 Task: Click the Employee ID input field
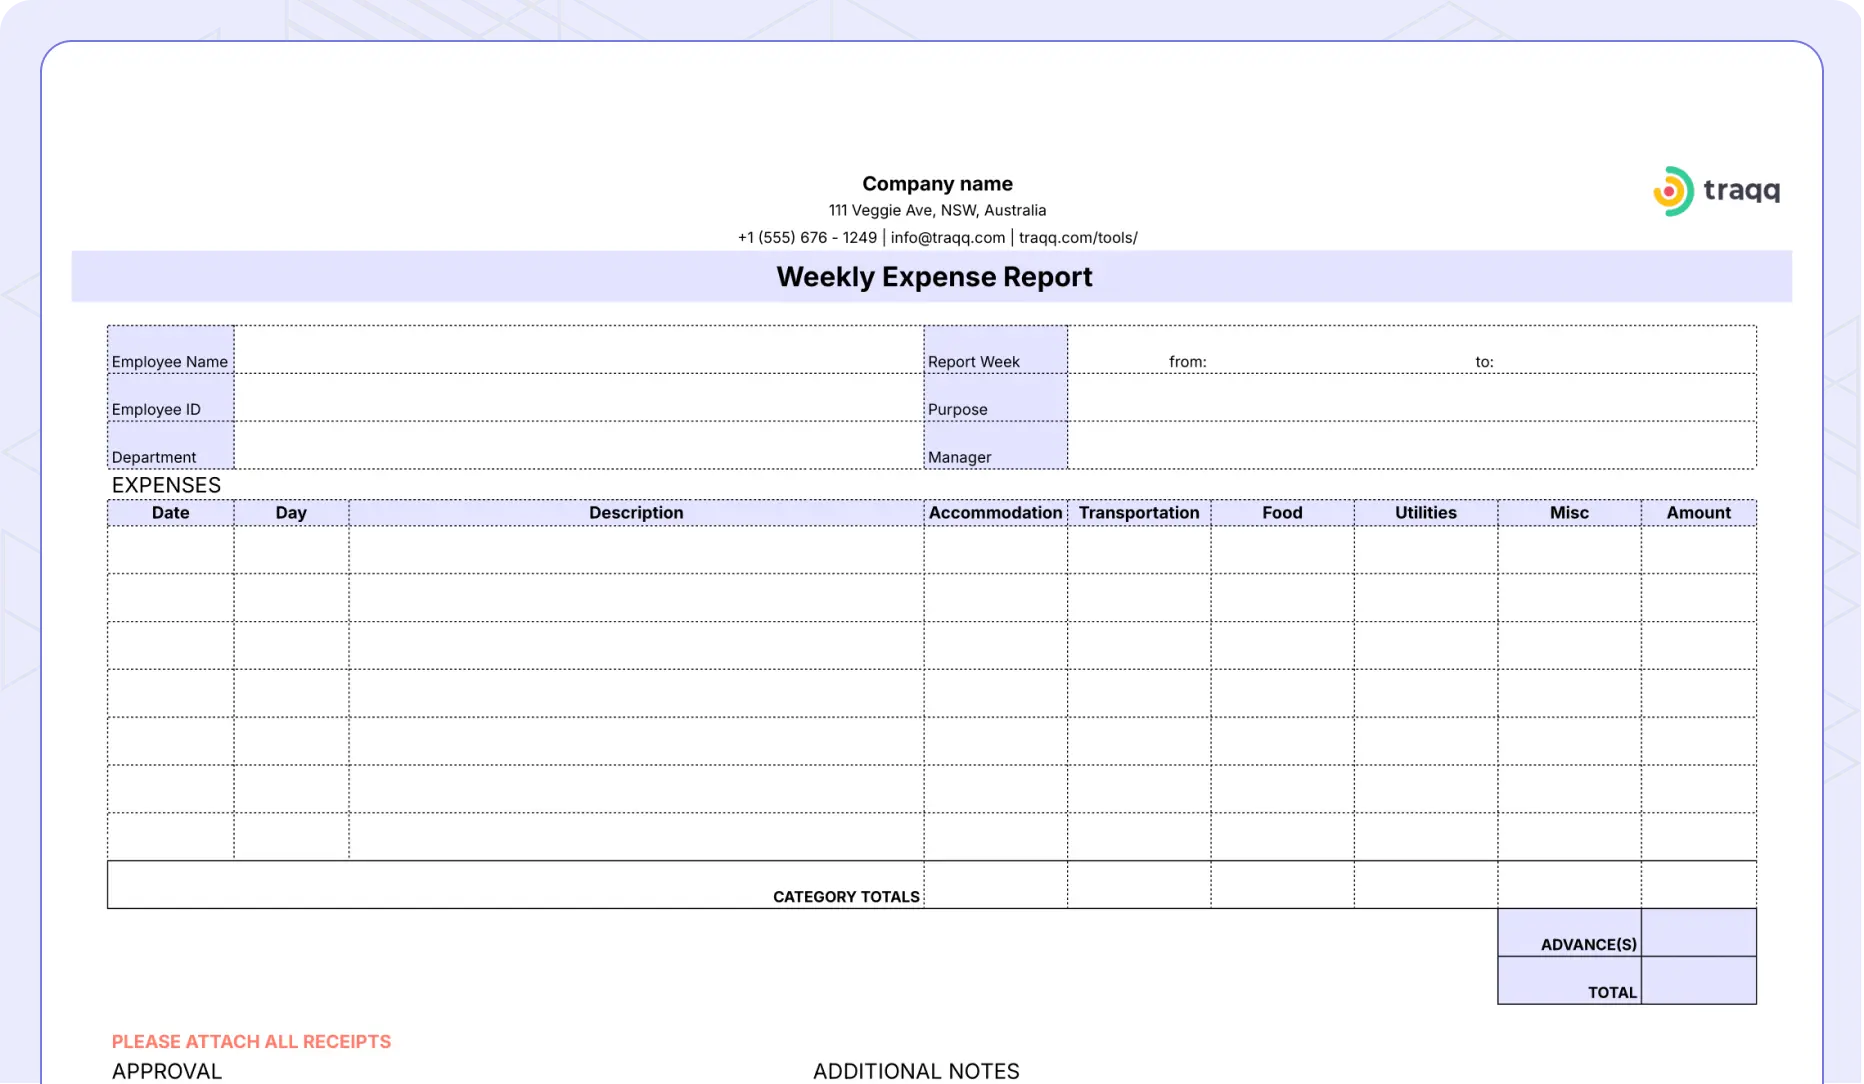(x=579, y=397)
